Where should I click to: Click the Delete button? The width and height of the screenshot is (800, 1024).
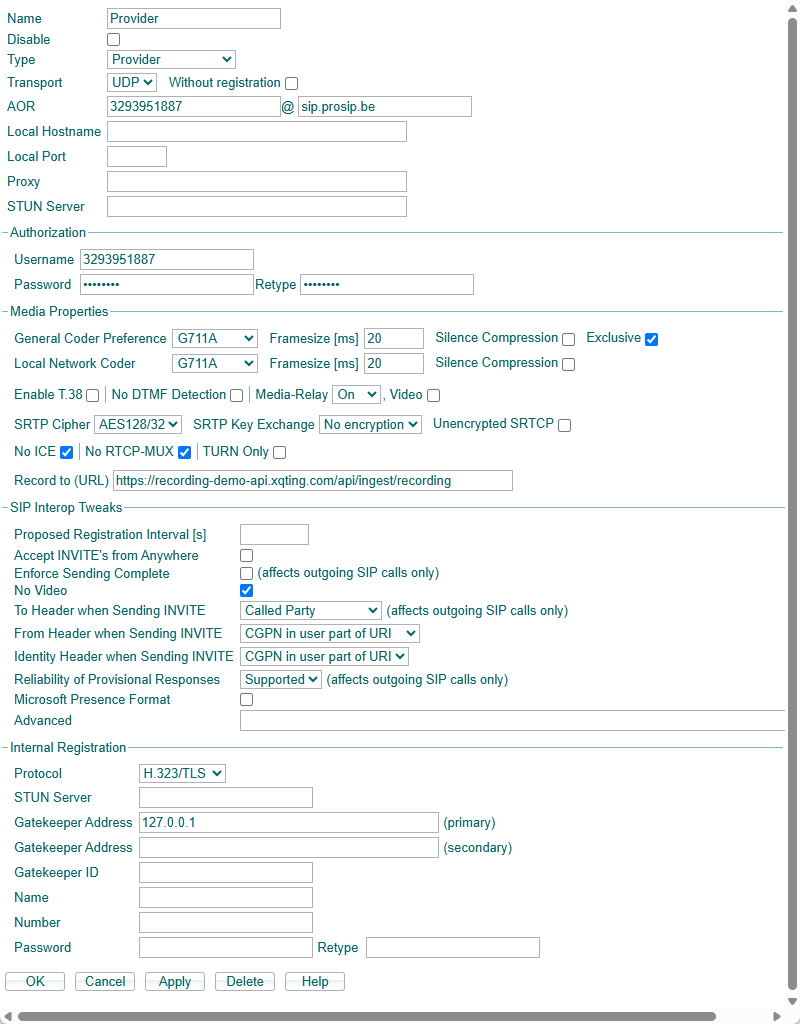pos(245,981)
